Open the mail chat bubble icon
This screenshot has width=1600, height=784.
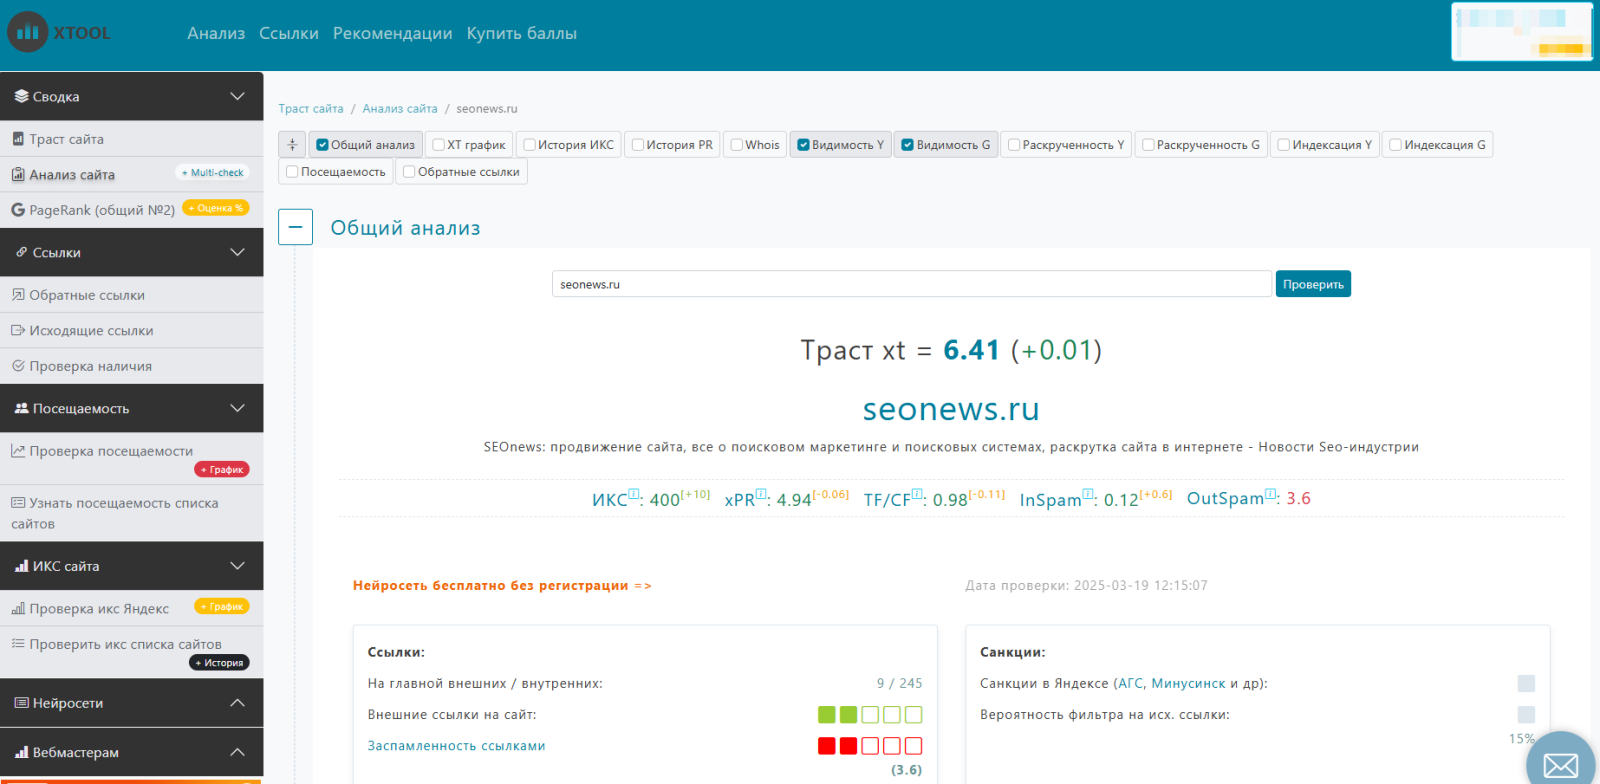point(1560,765)
